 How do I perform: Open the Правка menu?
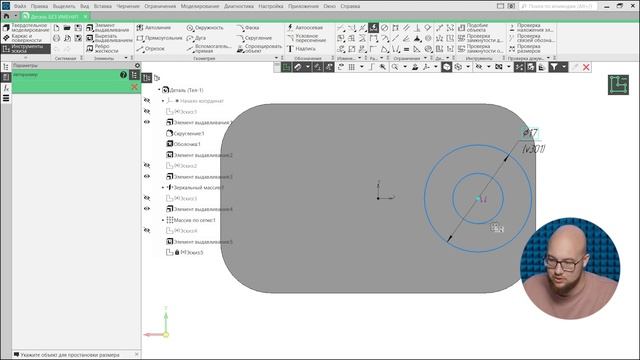tap(39, 6)
